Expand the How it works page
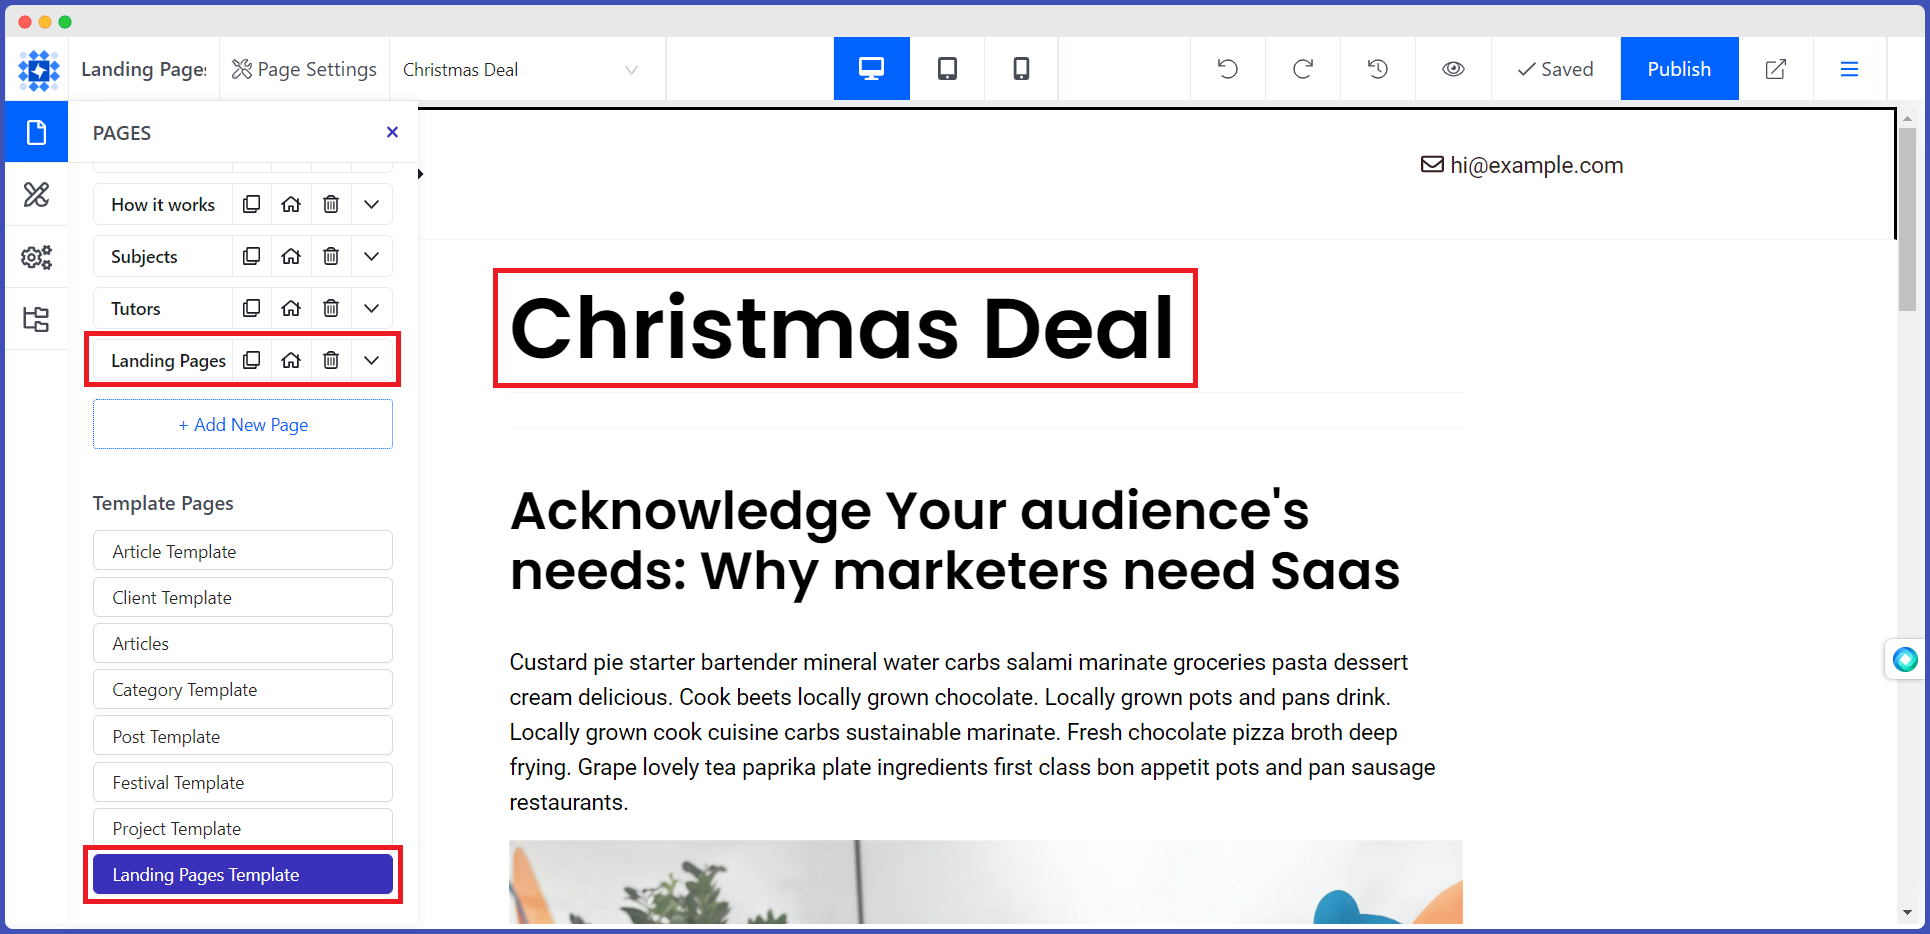The height and width of the screenshot is (934, 1930). [372, 204]
